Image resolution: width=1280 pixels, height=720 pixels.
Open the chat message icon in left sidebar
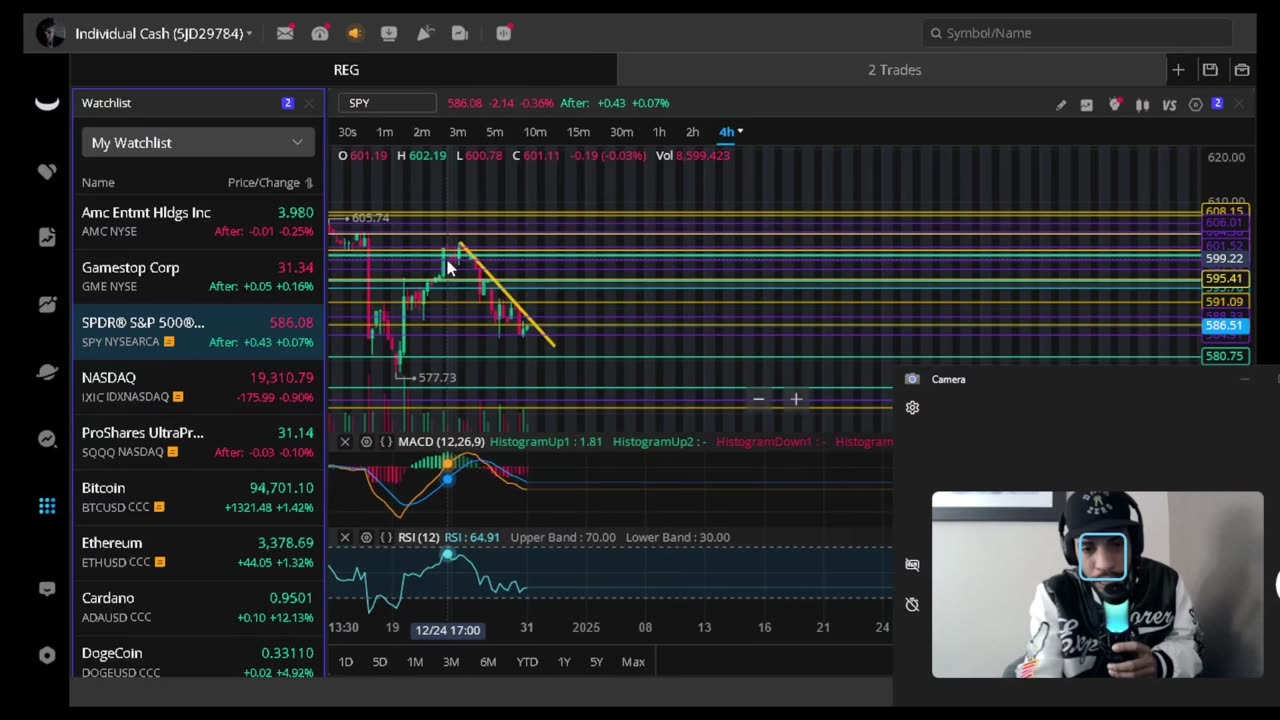click(47, 589)
